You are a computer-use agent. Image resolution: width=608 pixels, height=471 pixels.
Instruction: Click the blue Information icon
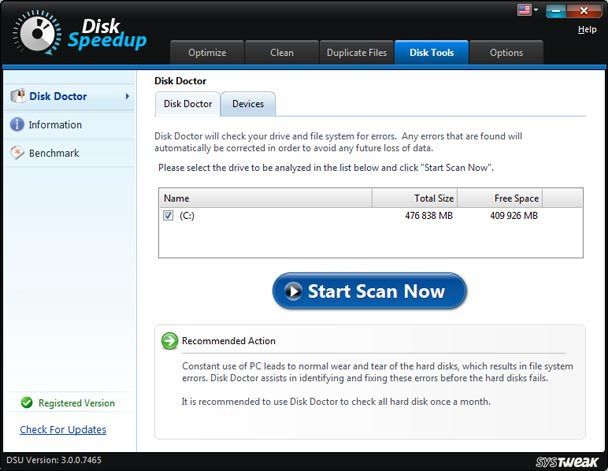point(17,124)
